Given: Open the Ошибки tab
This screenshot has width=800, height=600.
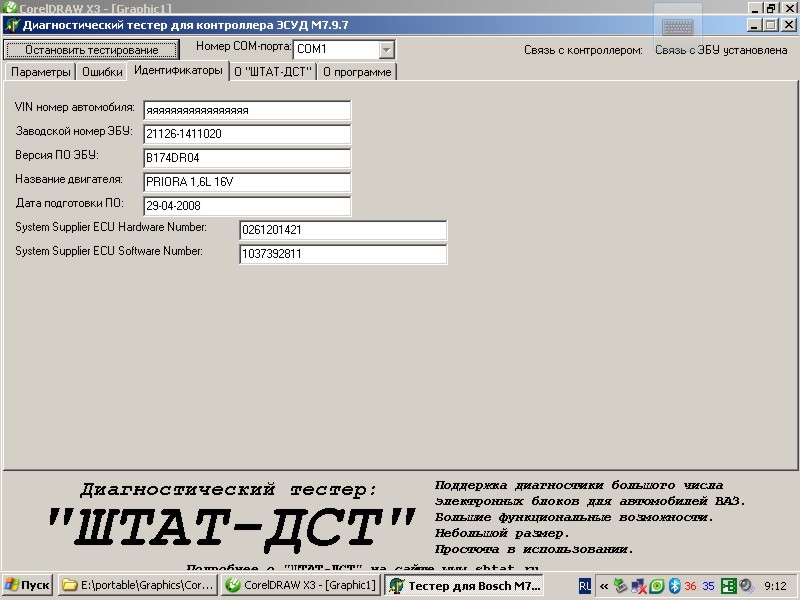Looking at the screenshot, I should (102, 72).
